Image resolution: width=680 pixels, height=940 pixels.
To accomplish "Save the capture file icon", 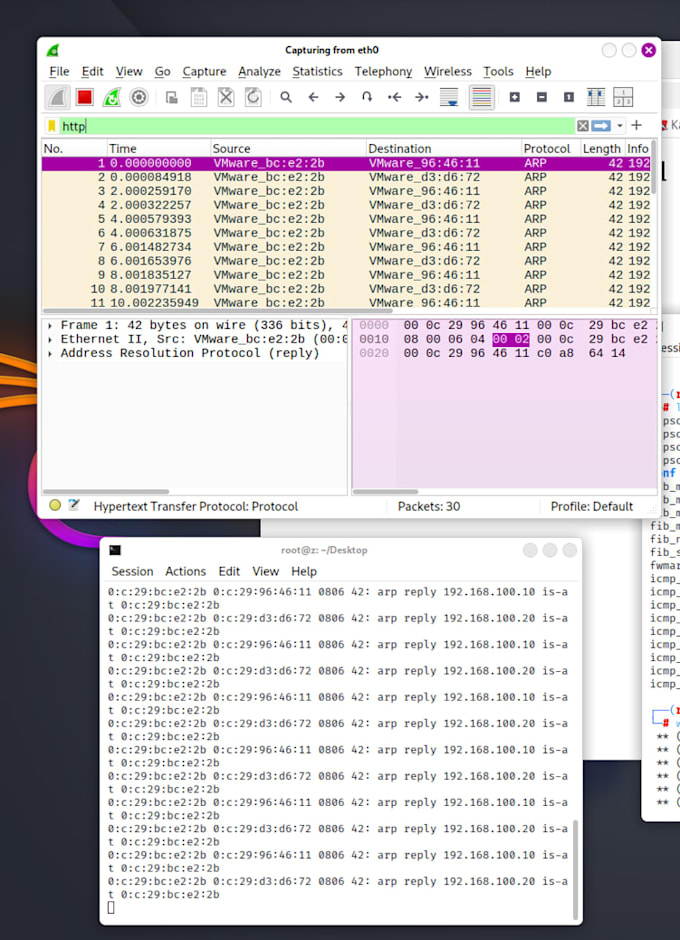I will tap(198, 97).
